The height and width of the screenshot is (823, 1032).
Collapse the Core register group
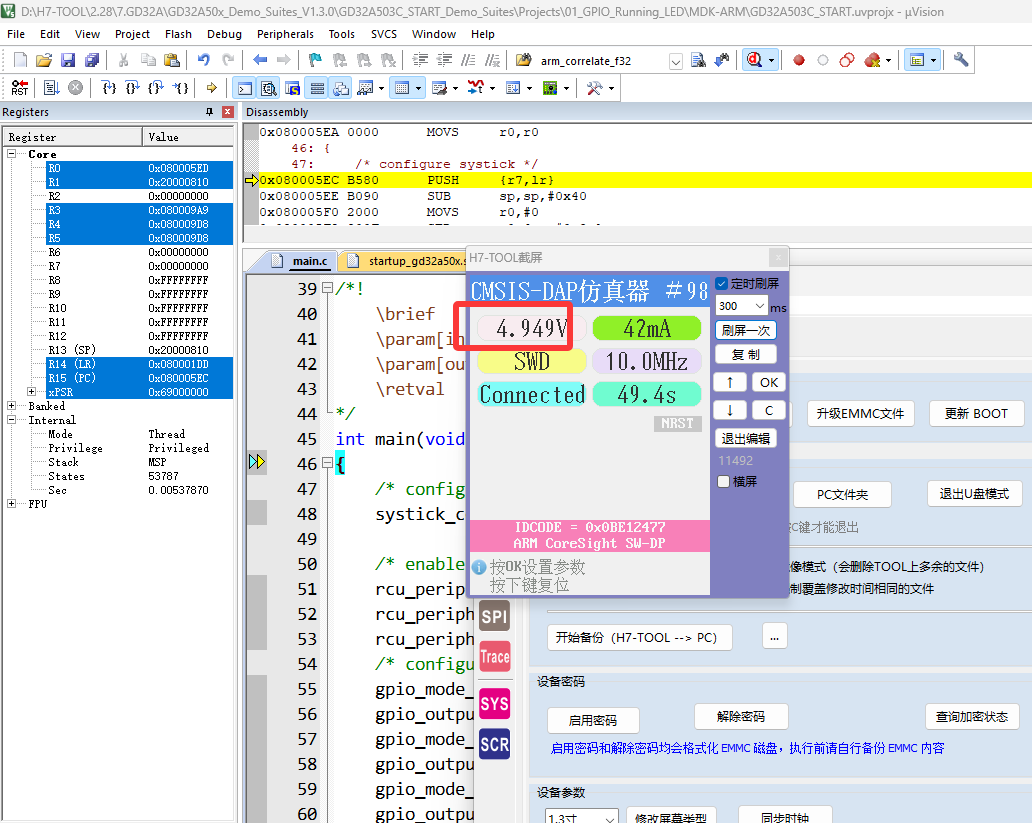point(11,154)
